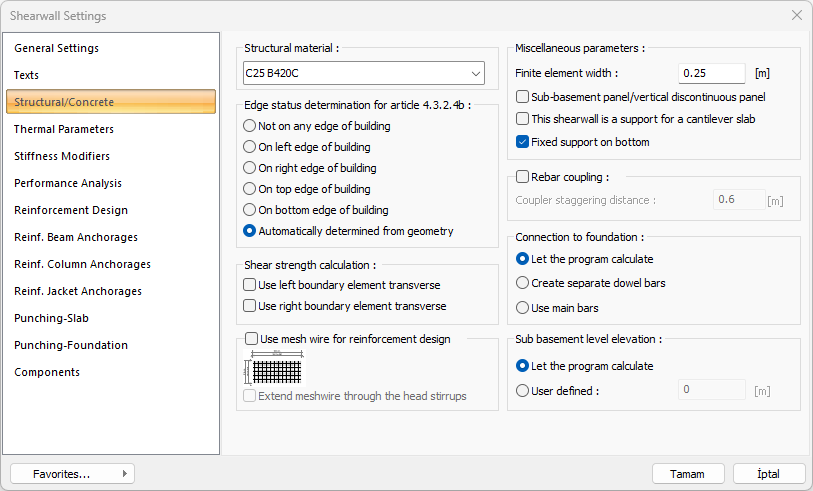
Task: Go to Stiffness Modifiers section
Action: coord(62,156)
